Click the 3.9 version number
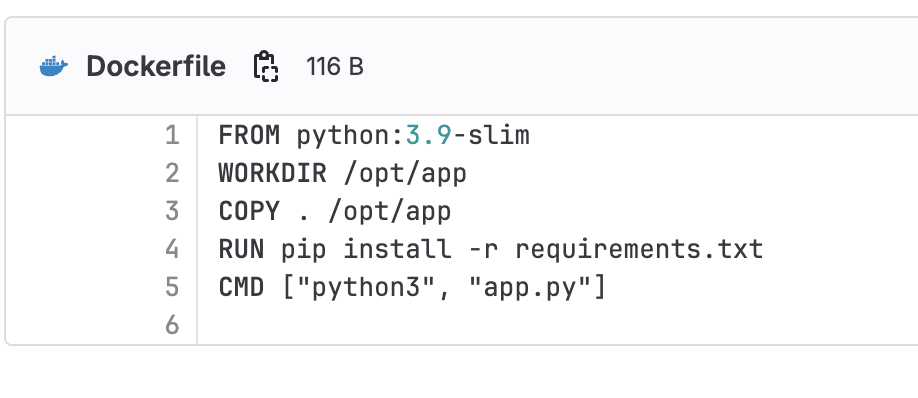 (x=429, y=136)
